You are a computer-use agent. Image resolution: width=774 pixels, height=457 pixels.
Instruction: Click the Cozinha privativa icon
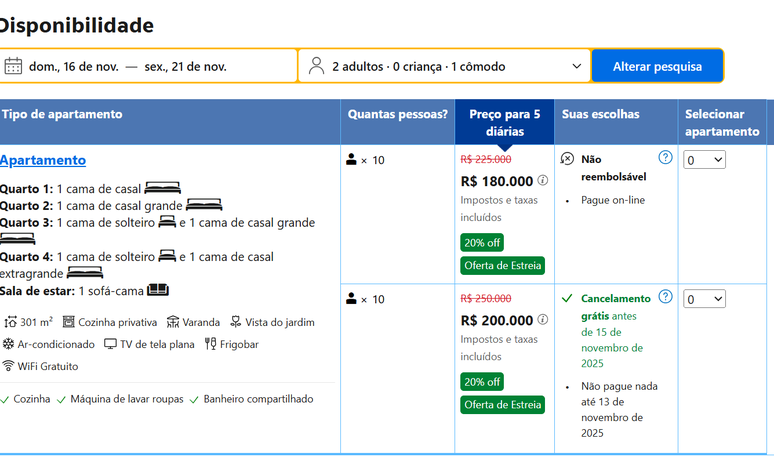(69, 322)
